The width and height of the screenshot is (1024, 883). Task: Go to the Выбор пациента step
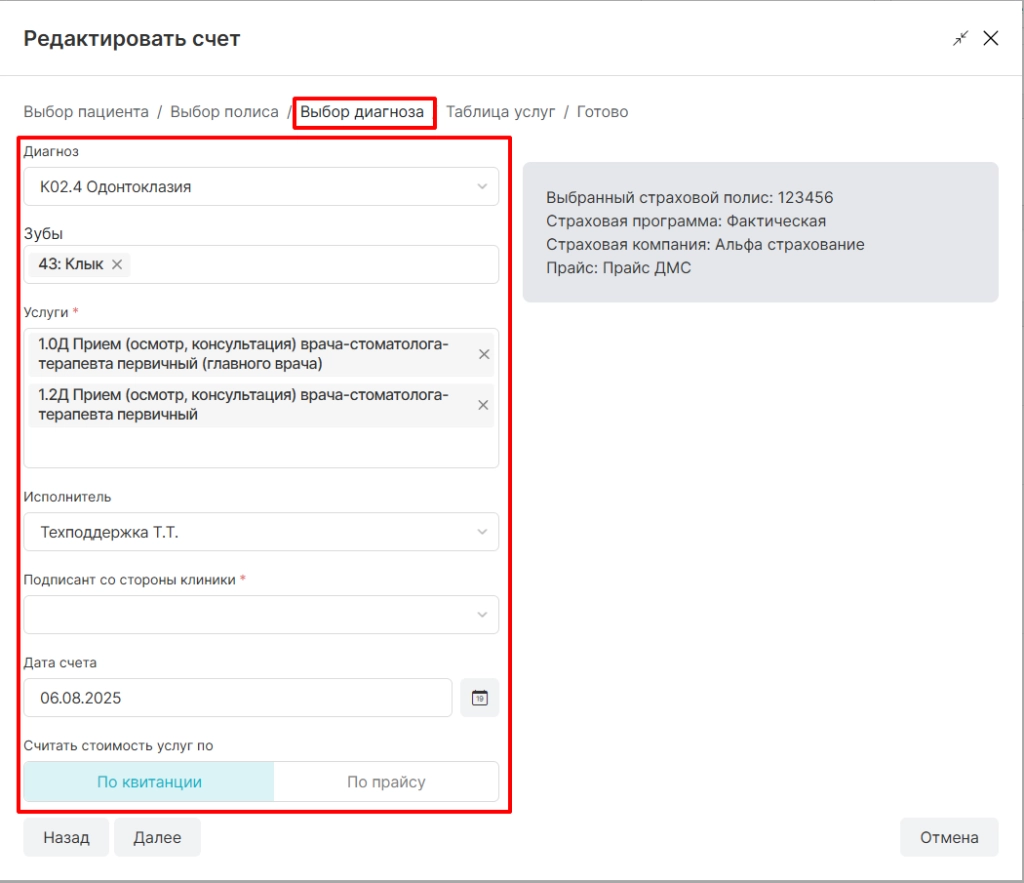click(x=86, y=112)
